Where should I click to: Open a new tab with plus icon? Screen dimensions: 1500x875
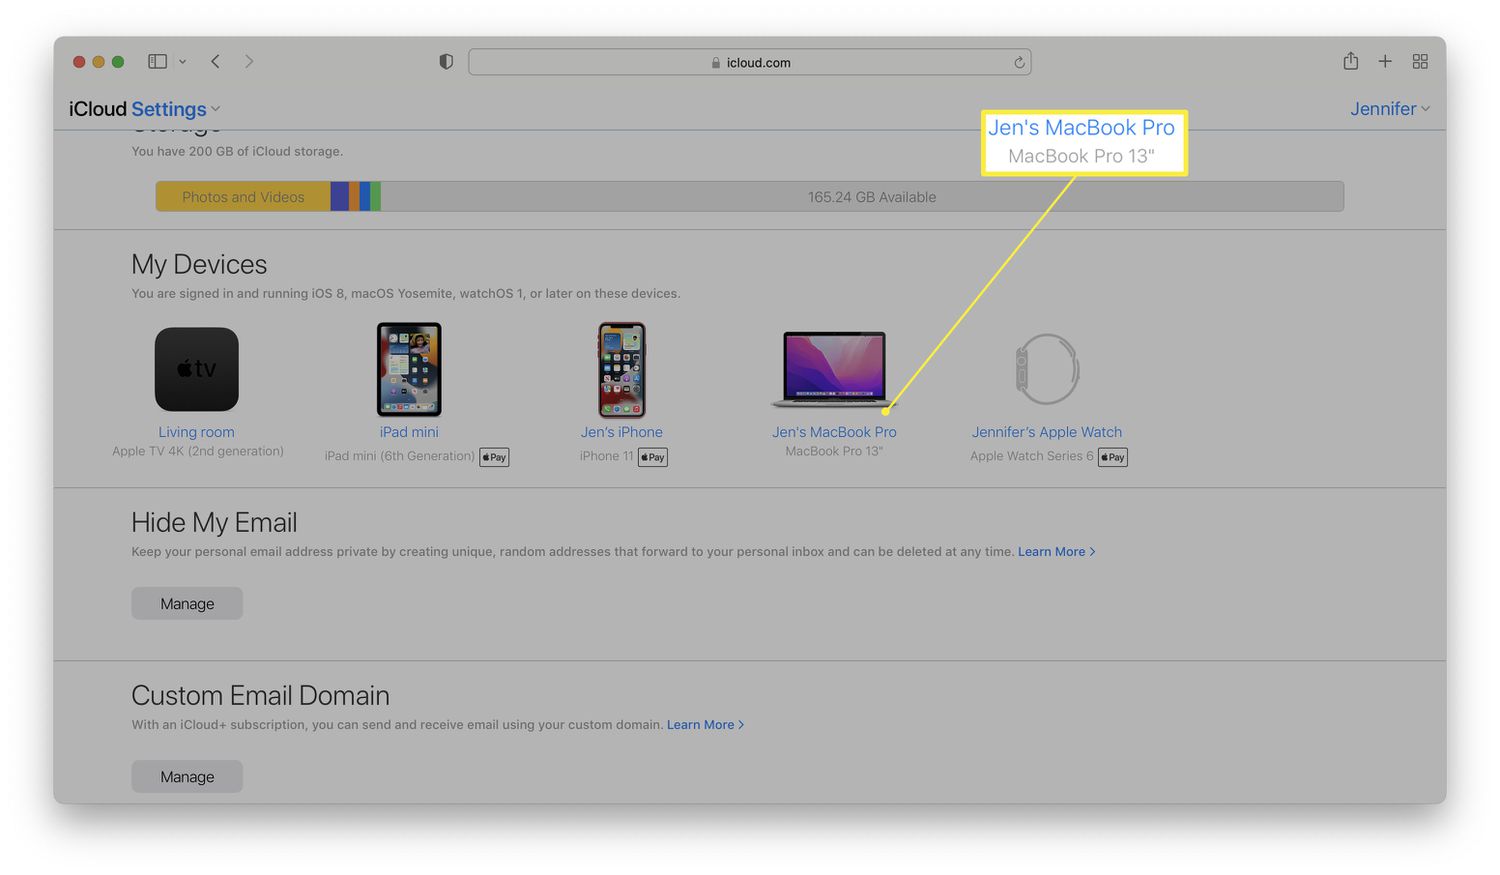click(x=1385, y=62)
